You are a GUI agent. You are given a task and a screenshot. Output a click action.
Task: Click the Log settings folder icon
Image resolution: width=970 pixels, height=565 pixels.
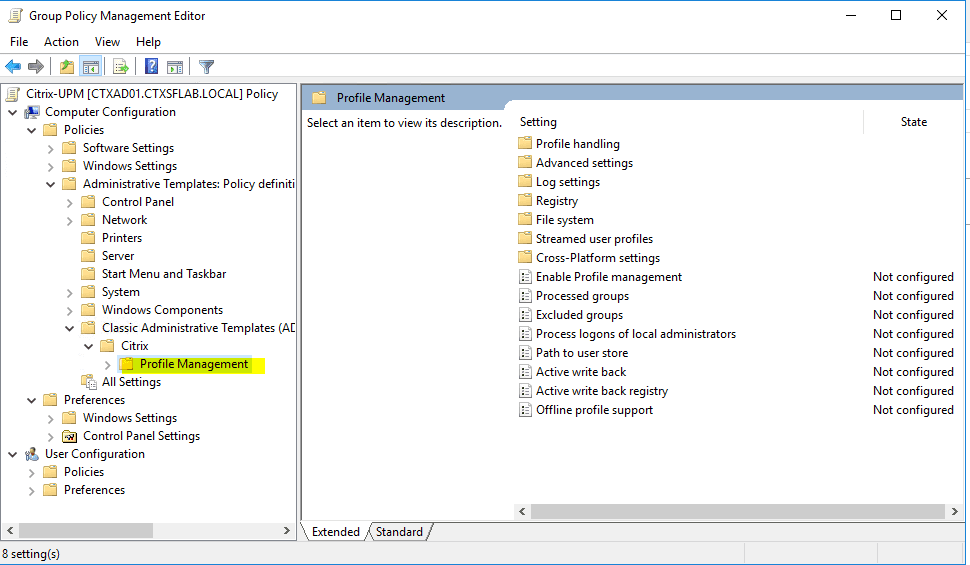click(525, 181)
